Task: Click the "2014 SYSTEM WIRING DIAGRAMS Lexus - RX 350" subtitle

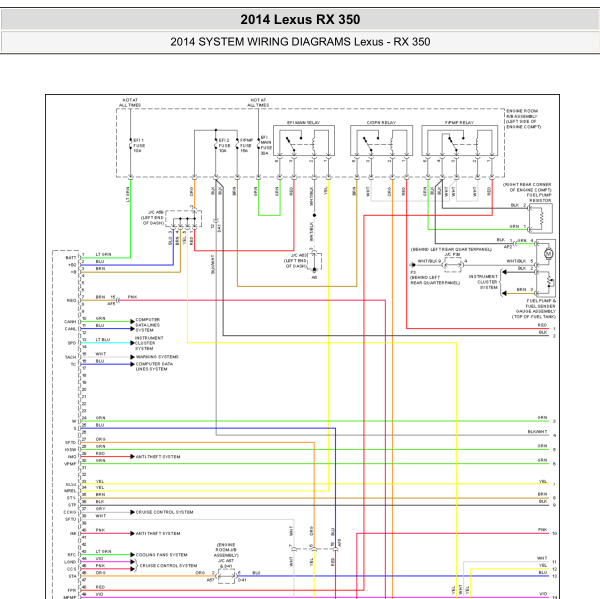Action: [x=300, y=42]
